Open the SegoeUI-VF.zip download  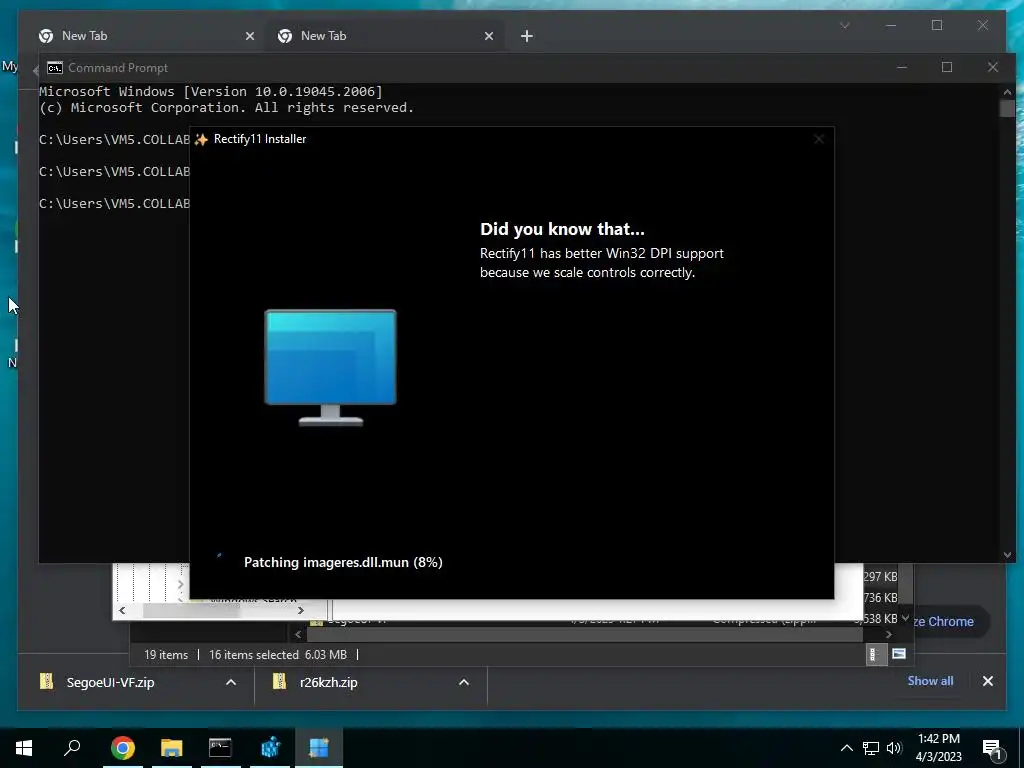click(110, 682)
